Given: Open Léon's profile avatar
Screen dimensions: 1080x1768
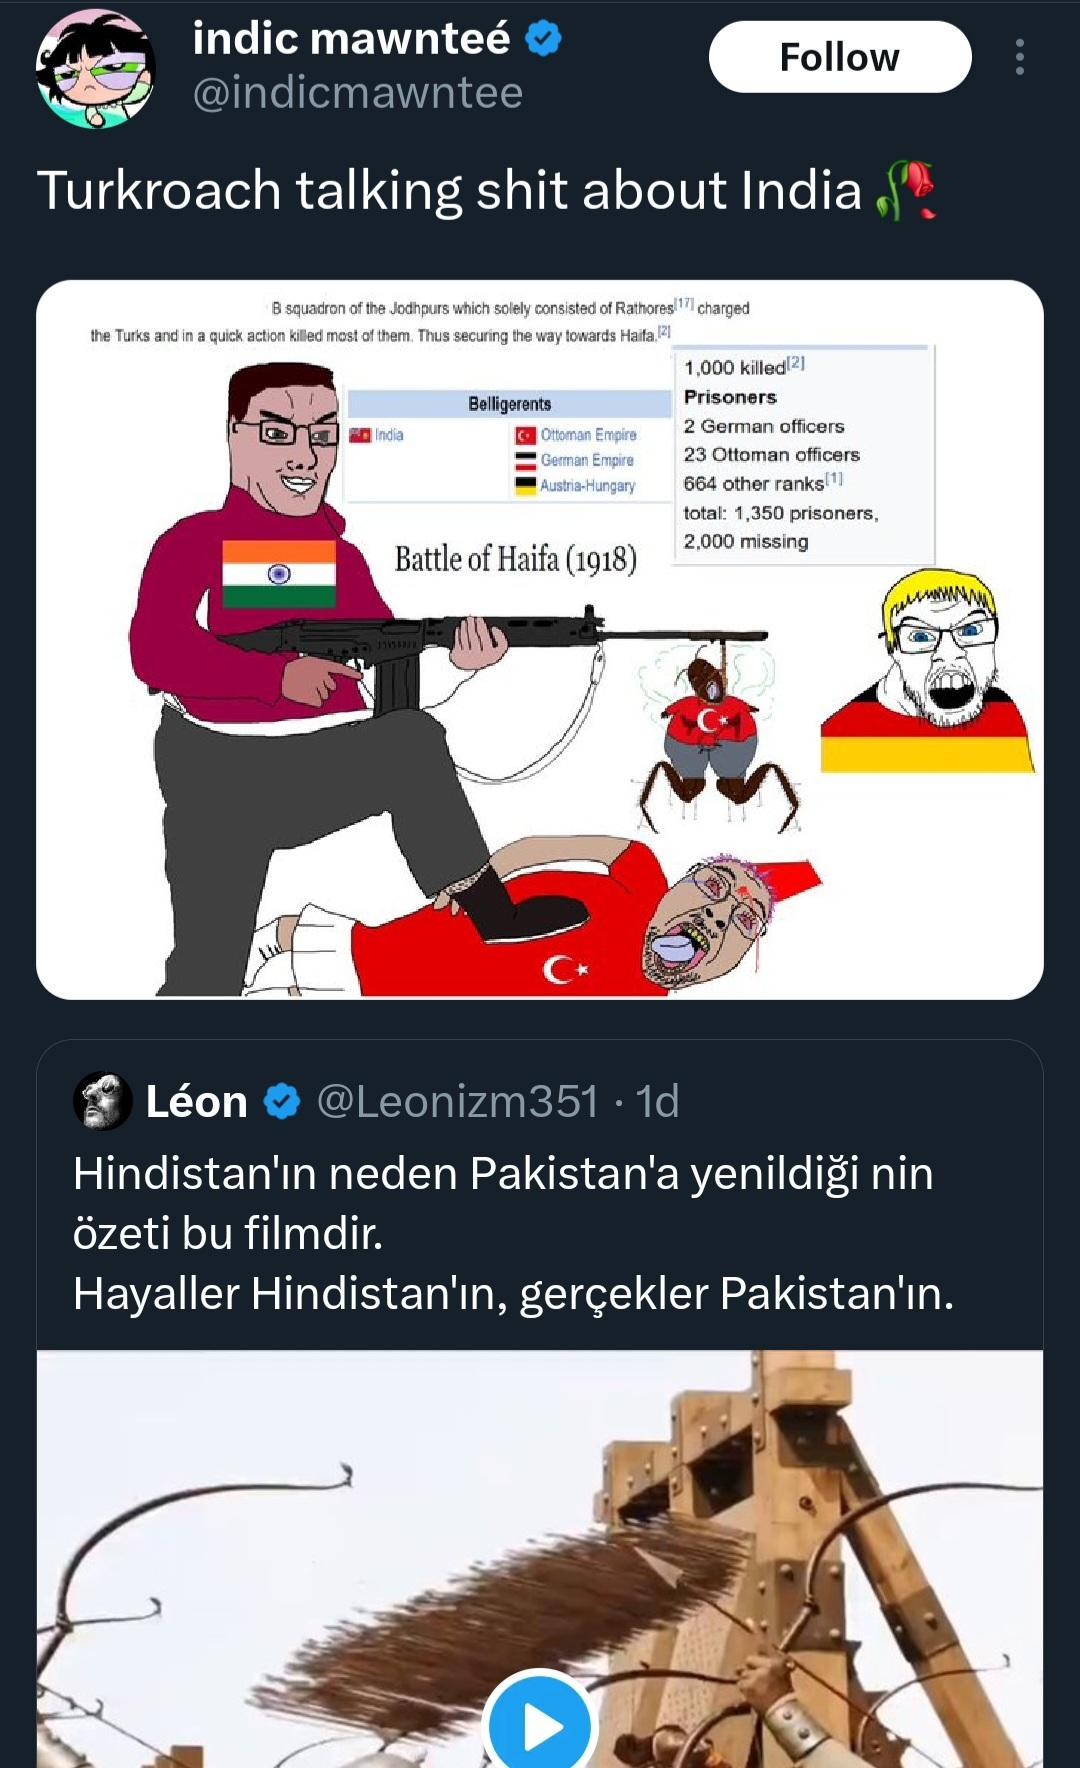Looking at the screenshot, I should [103, 1101].
